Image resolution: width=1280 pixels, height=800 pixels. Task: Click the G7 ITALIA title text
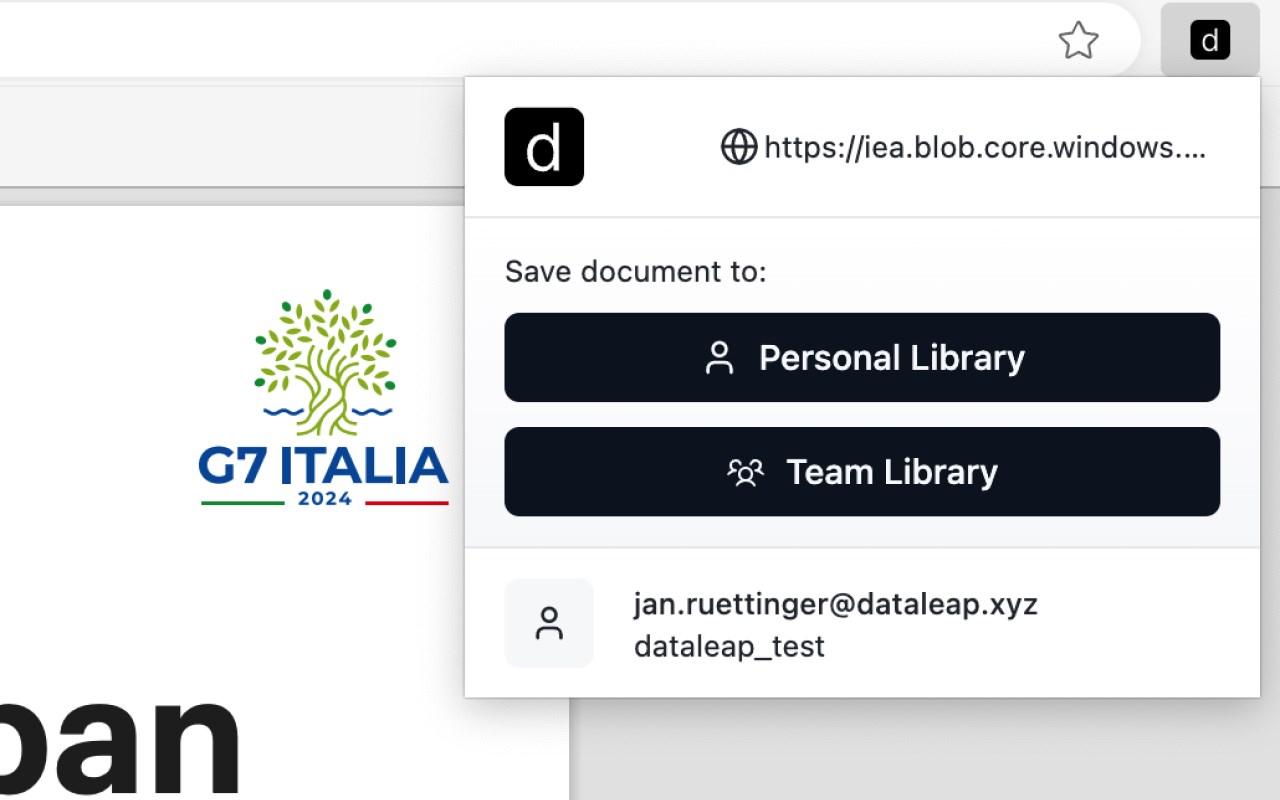[323, 466]
